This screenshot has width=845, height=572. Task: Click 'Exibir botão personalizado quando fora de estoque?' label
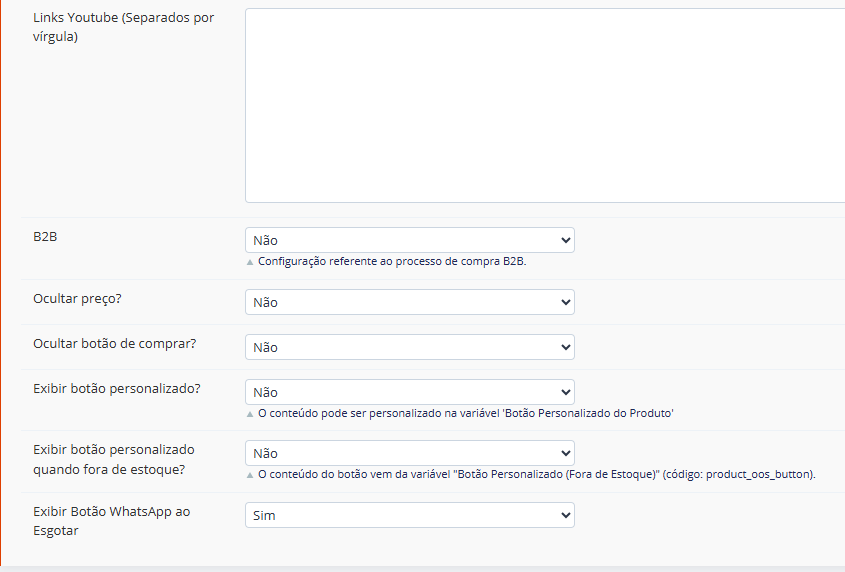click(114, 459)
